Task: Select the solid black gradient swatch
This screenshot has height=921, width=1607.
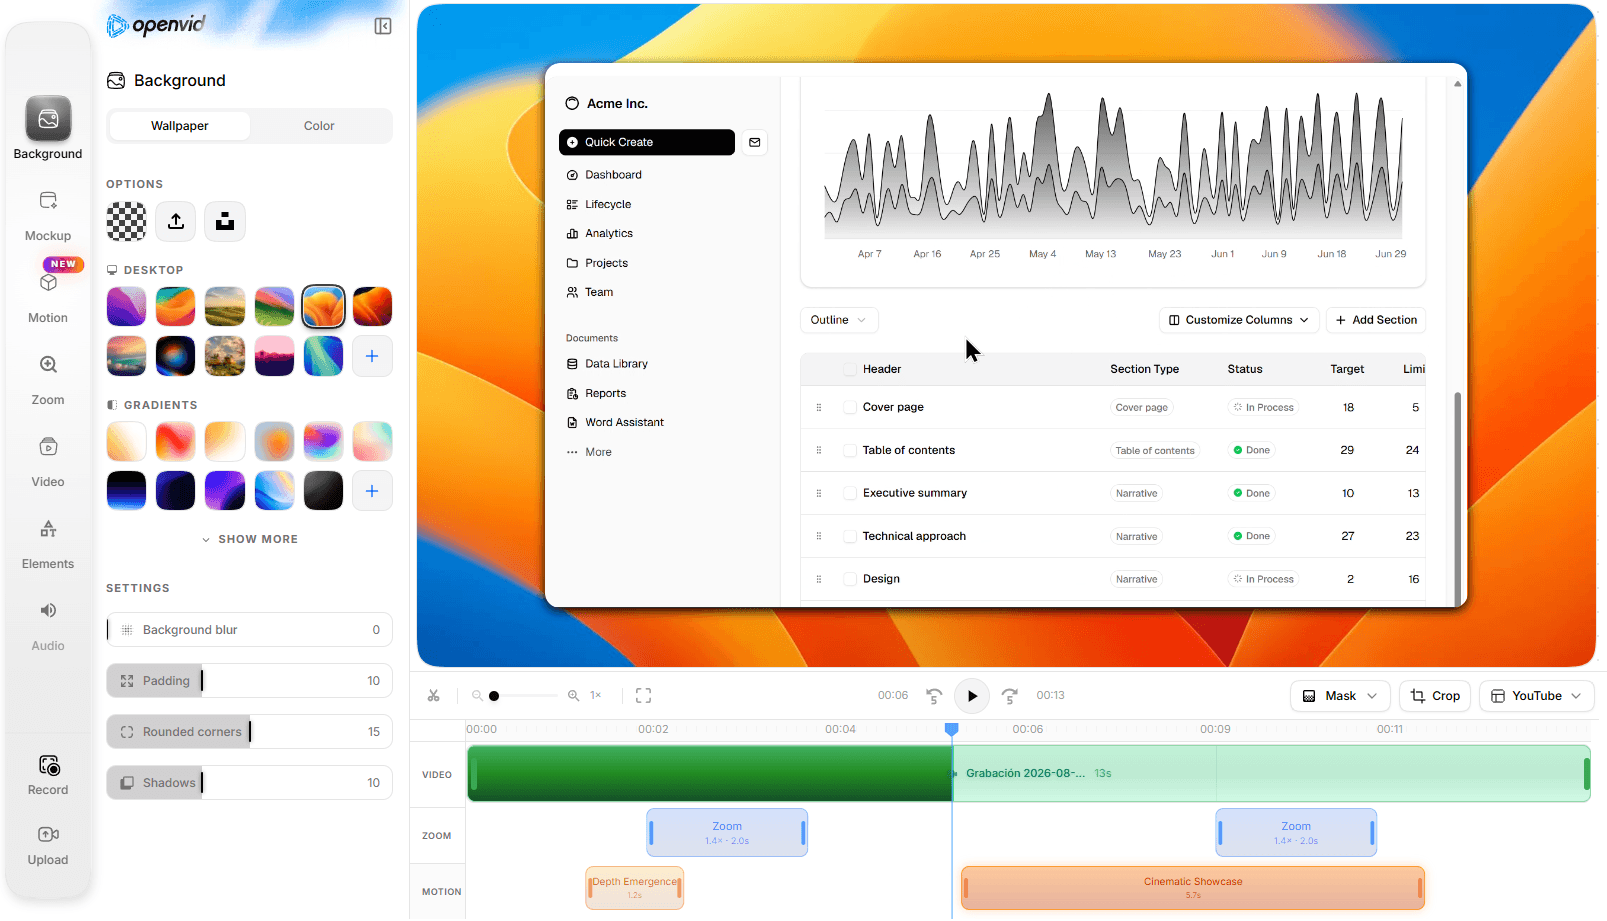Action: [323, 491]
